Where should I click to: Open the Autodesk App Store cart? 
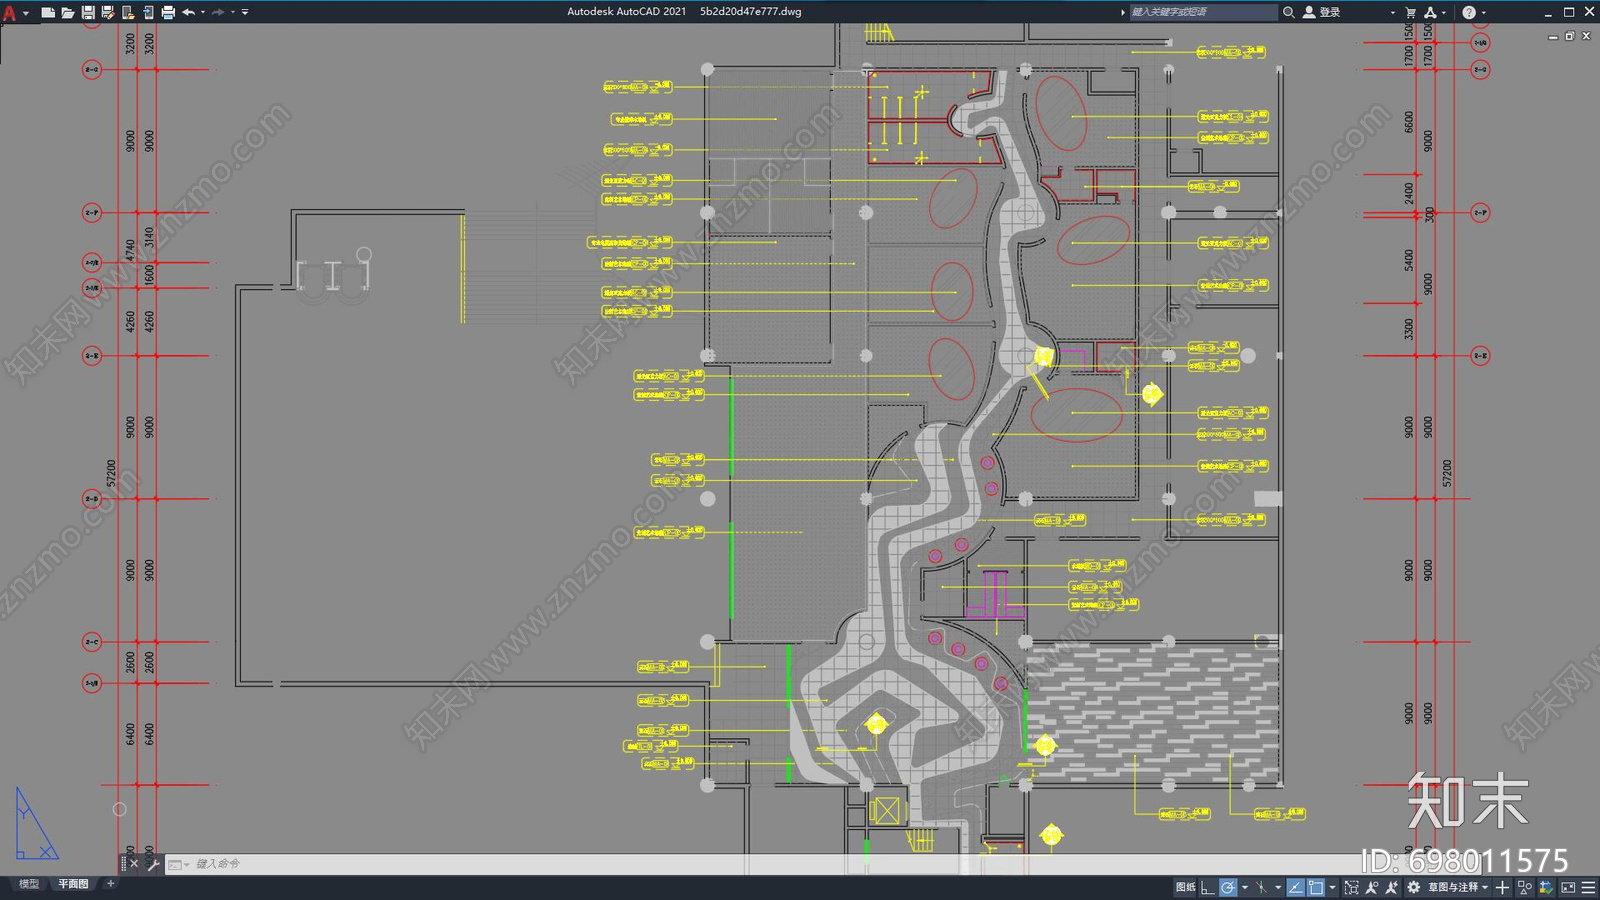coord(1411,13)
